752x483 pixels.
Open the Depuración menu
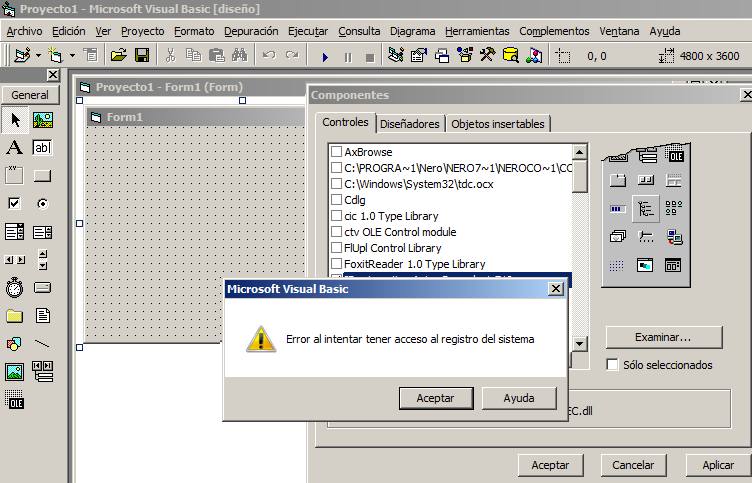tap(251, 31)
